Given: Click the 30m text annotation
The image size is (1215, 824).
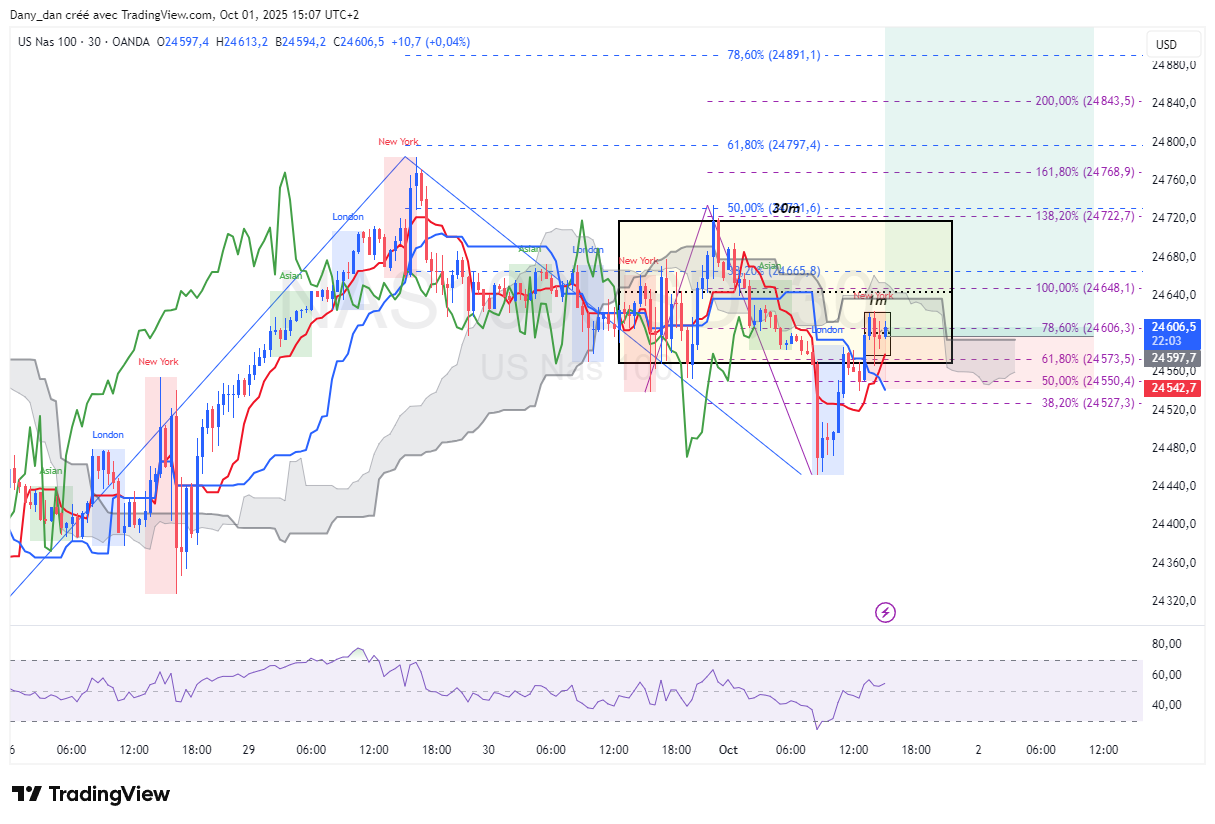Looking at the screenshot, I should [x=787, y=208].
